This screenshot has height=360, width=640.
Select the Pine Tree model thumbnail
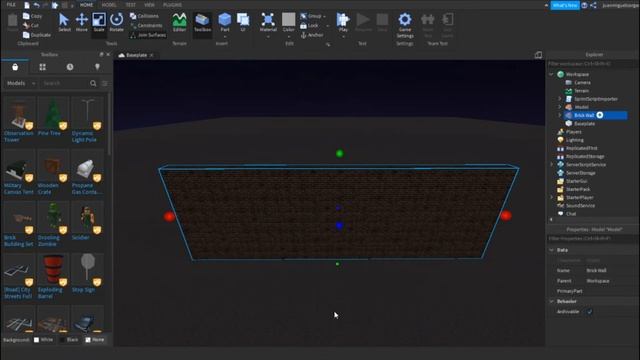53,113
